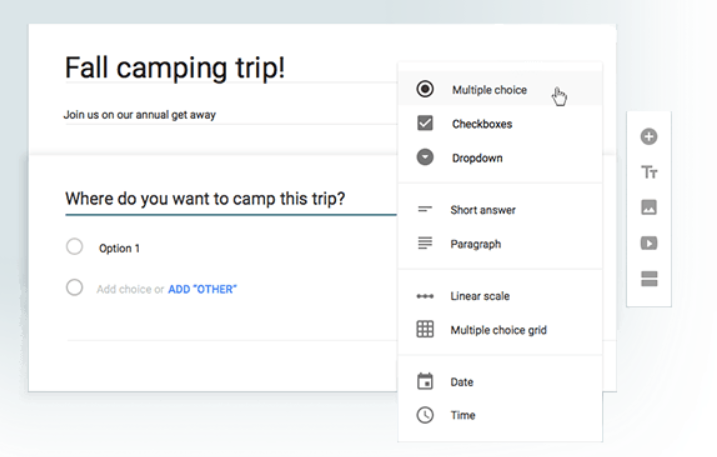The image size is (717, 457).
Task: Select Dropdown from the question type list
Action: pos(477,158)
